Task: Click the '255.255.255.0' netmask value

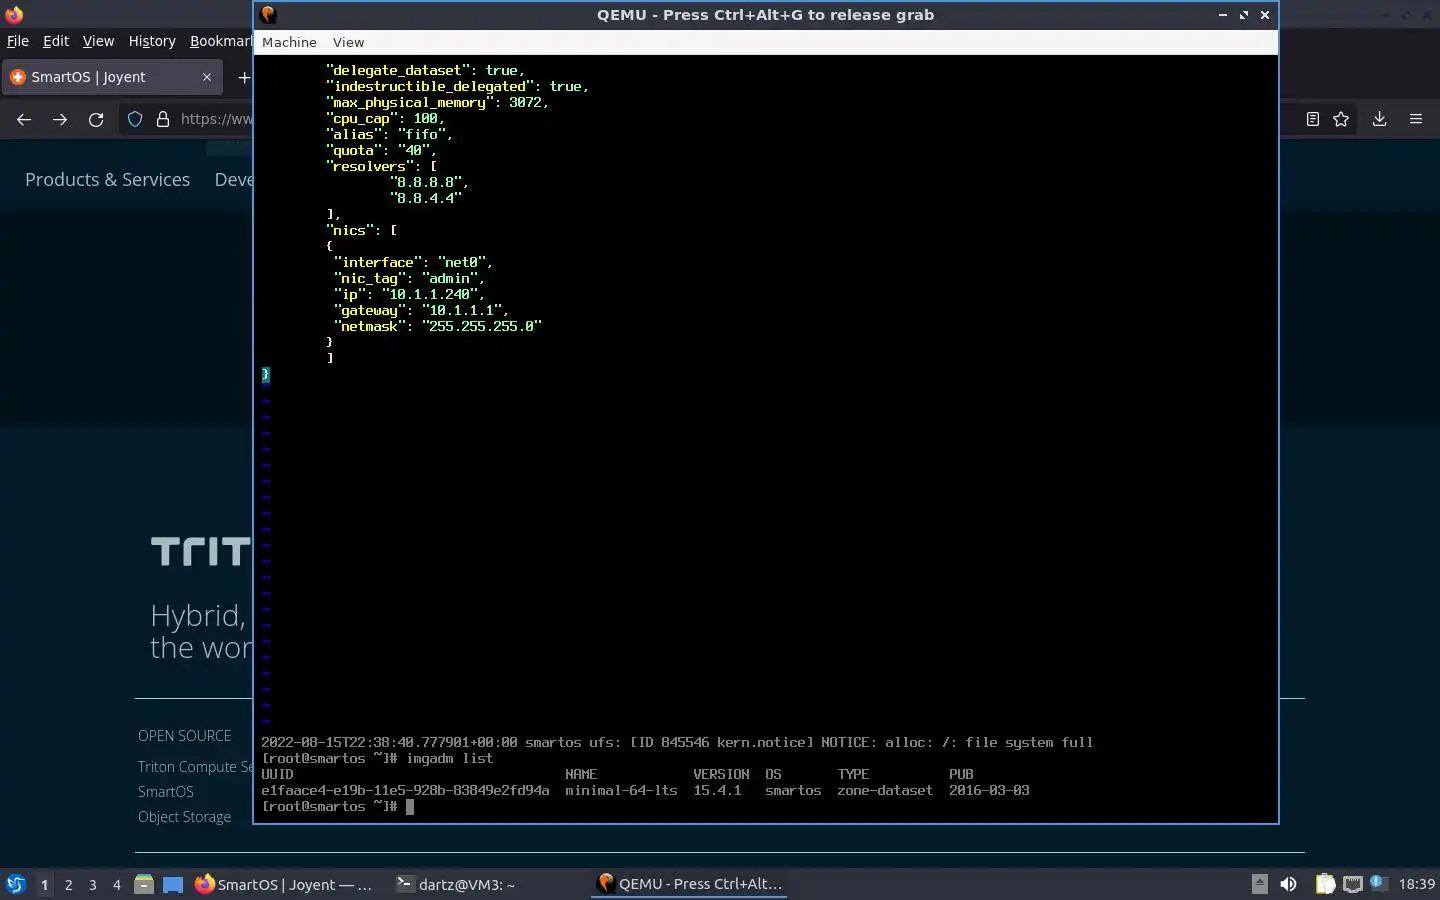Action: pos(482,326)
